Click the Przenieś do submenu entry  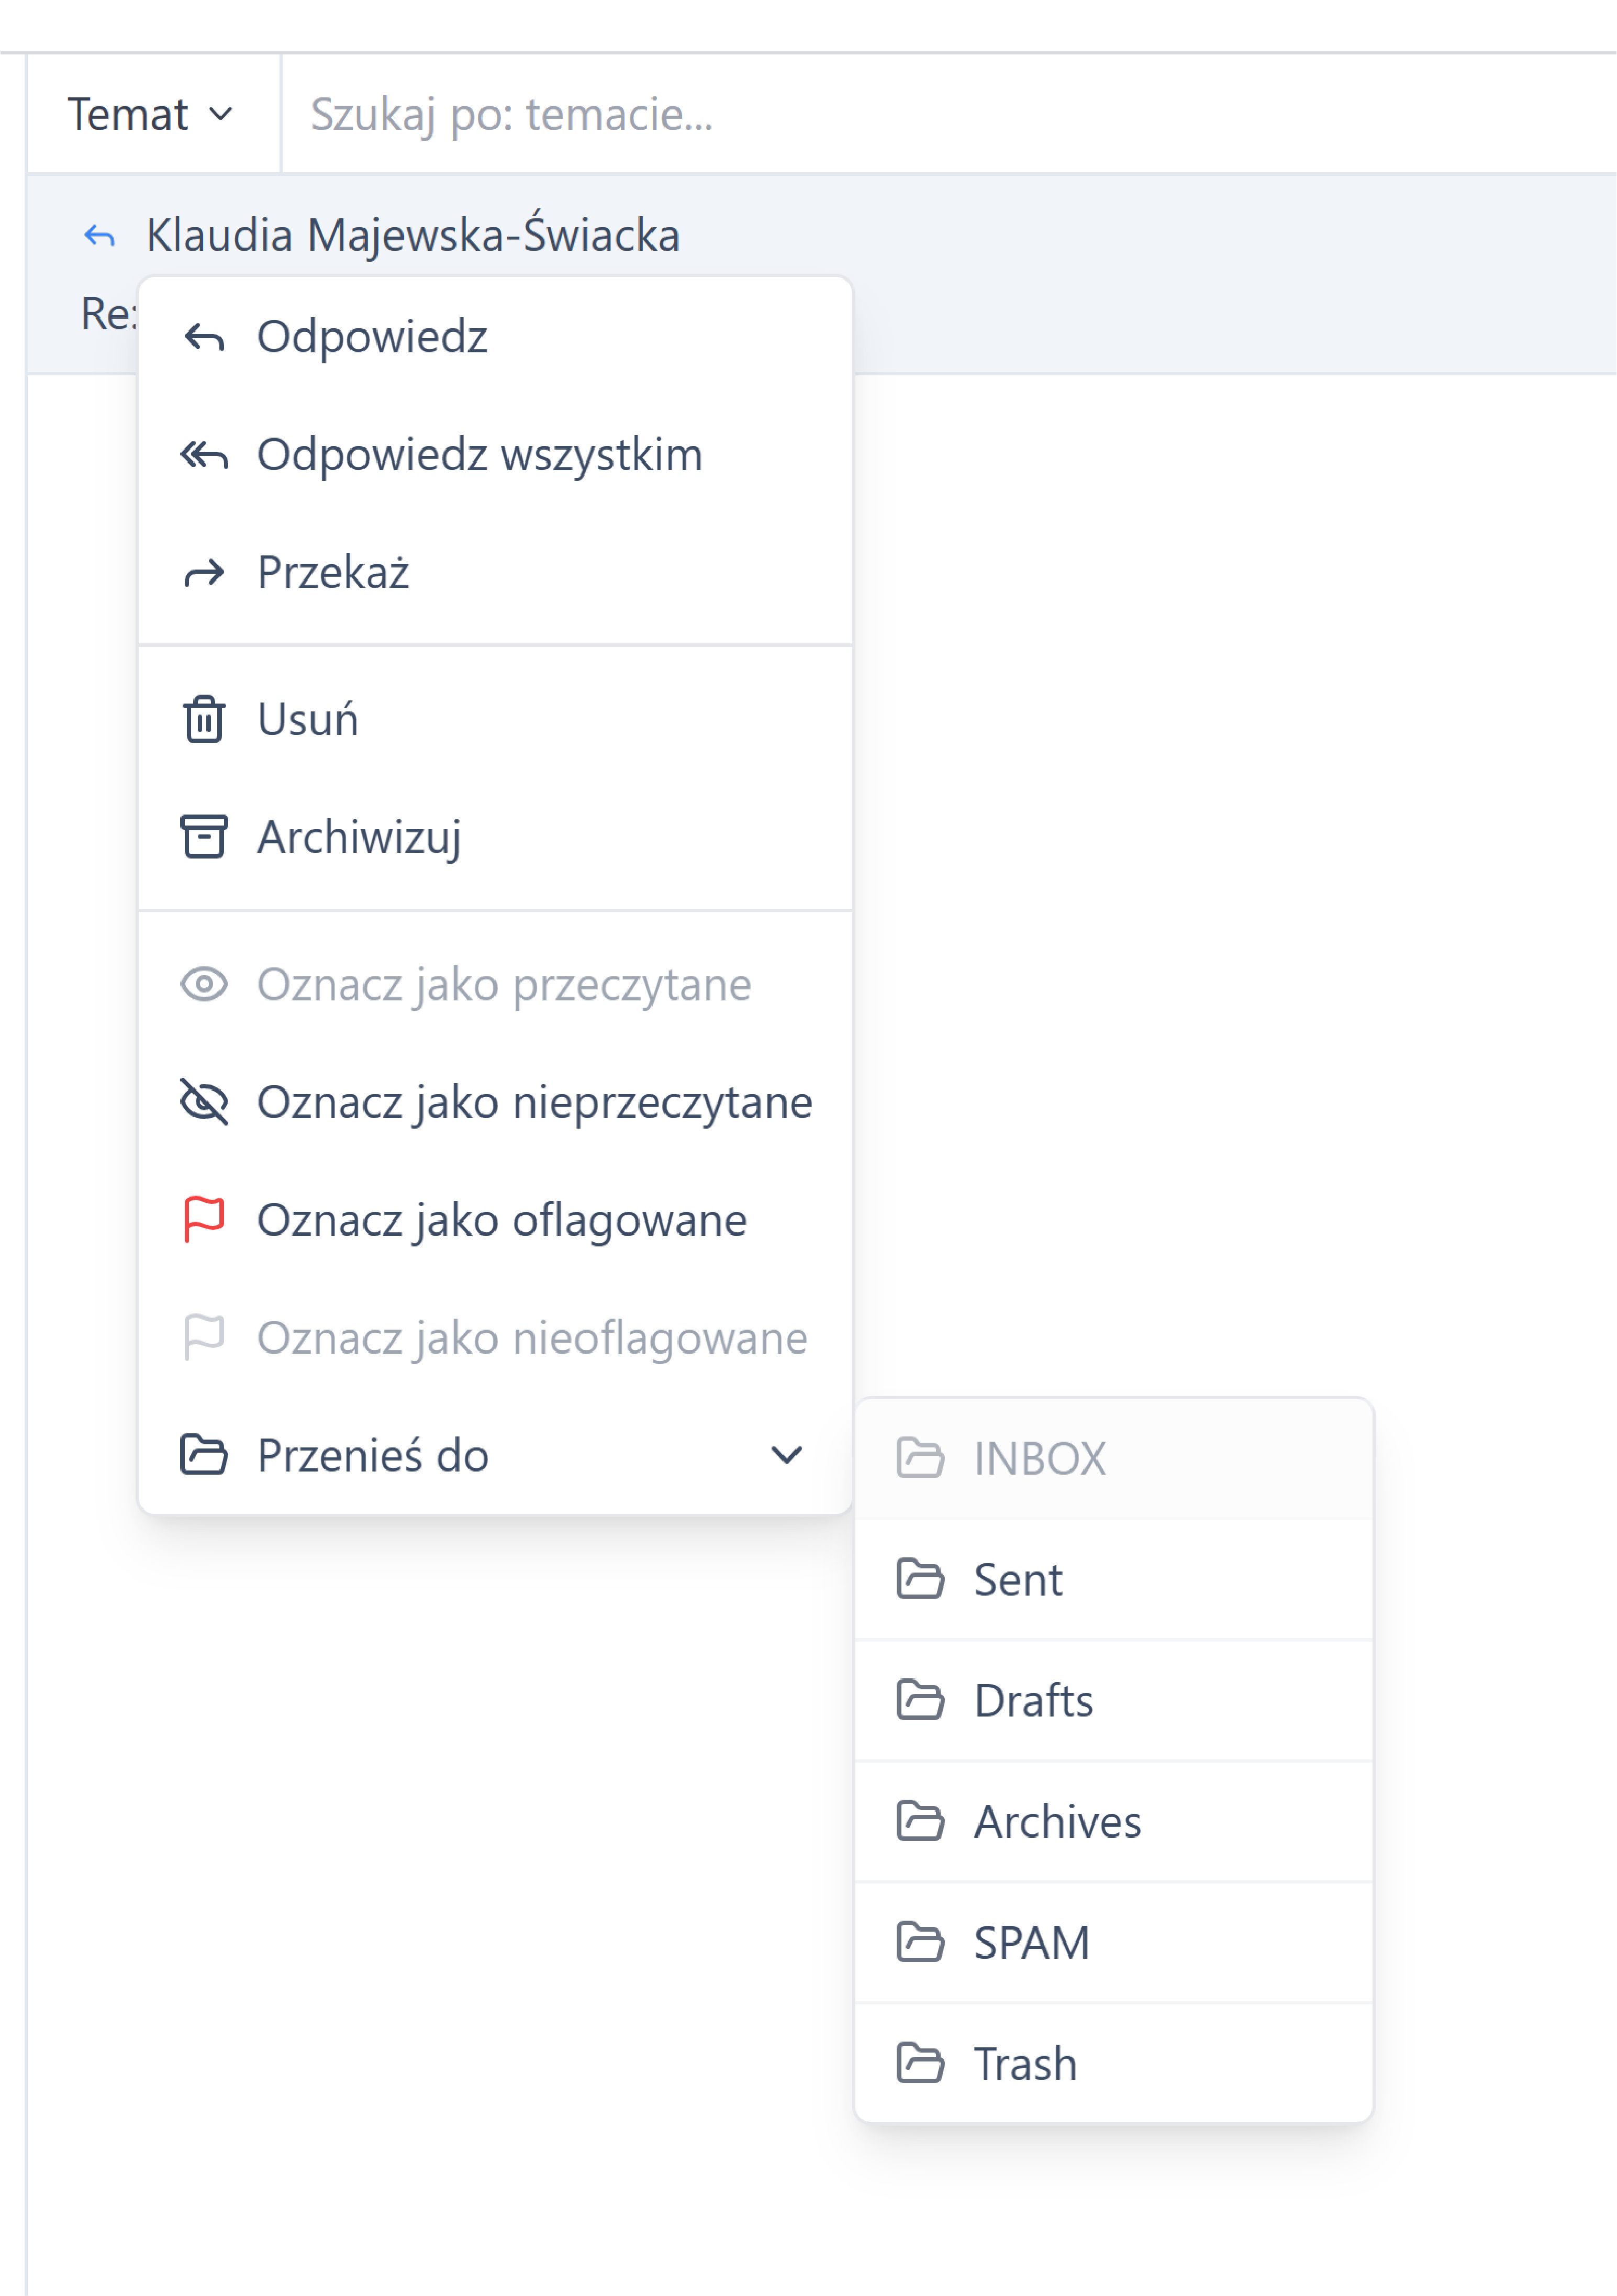point(373,1455)
